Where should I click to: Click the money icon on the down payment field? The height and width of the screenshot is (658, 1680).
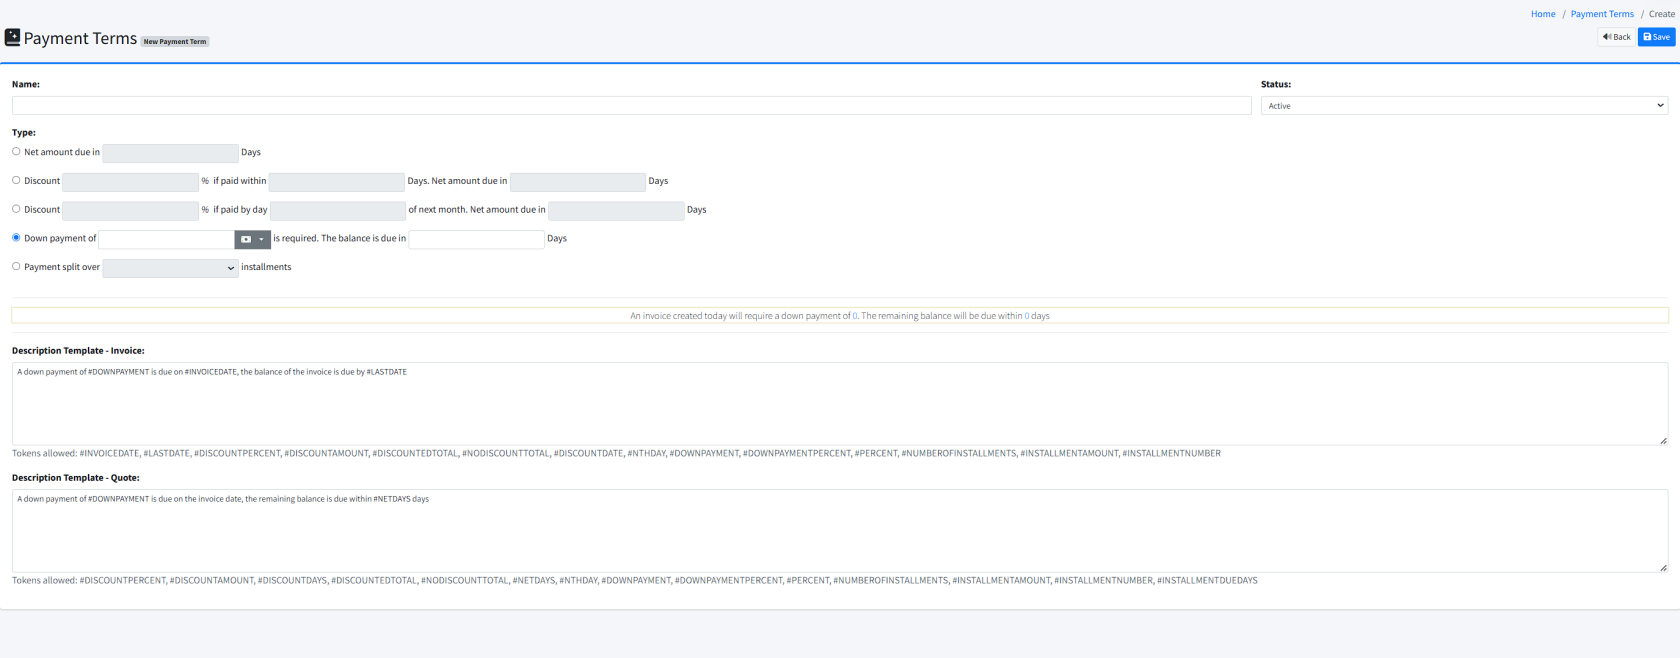point(246,239)
